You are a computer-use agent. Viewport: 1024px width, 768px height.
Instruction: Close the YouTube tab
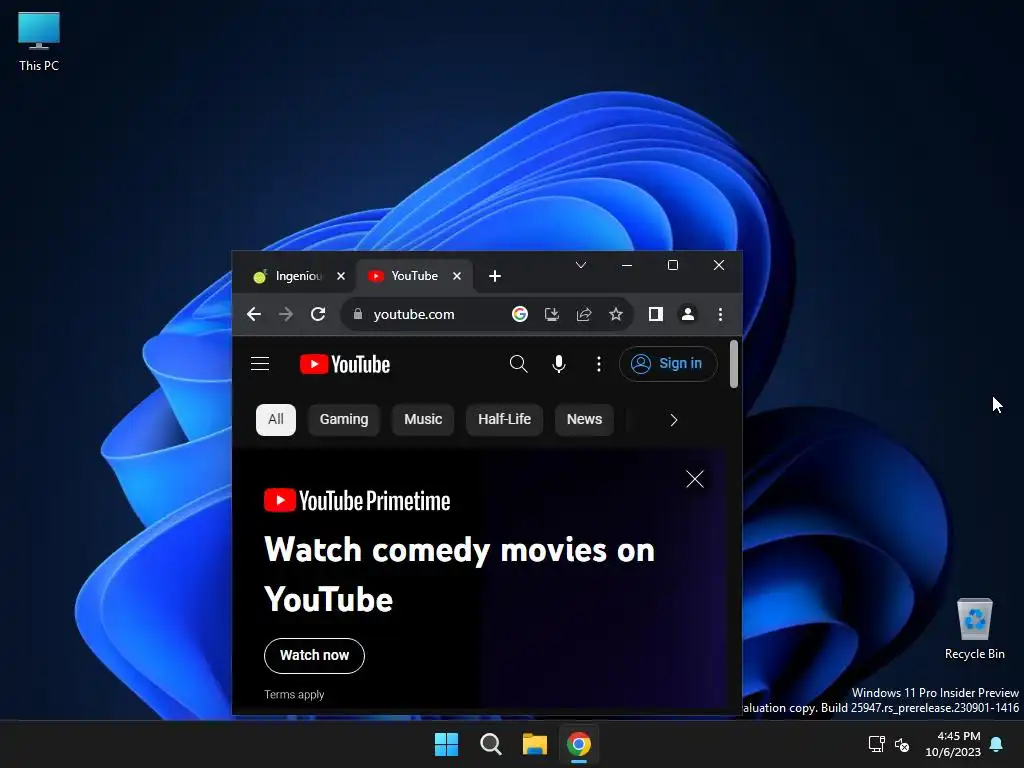click(457, 276)
